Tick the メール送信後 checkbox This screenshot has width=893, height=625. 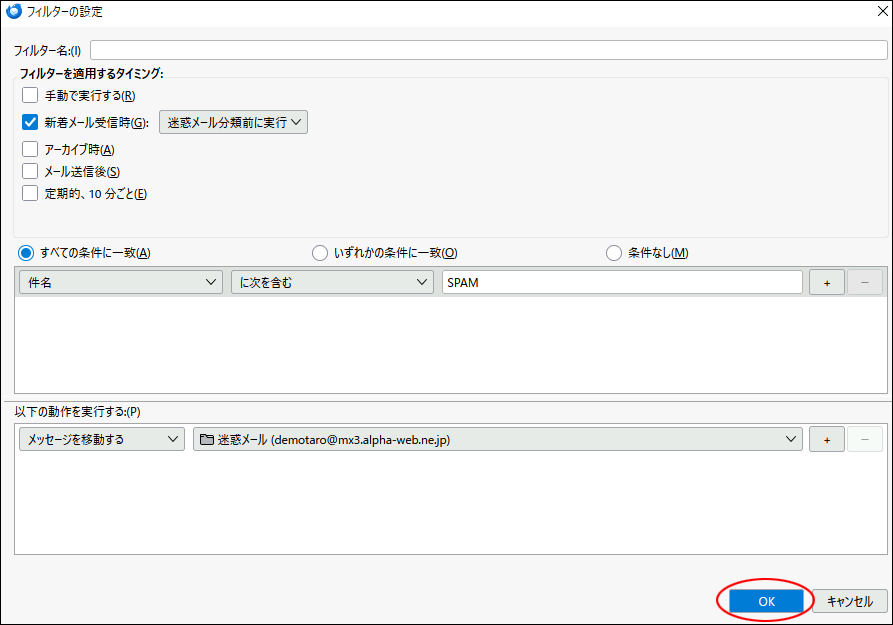pos(30,171)
